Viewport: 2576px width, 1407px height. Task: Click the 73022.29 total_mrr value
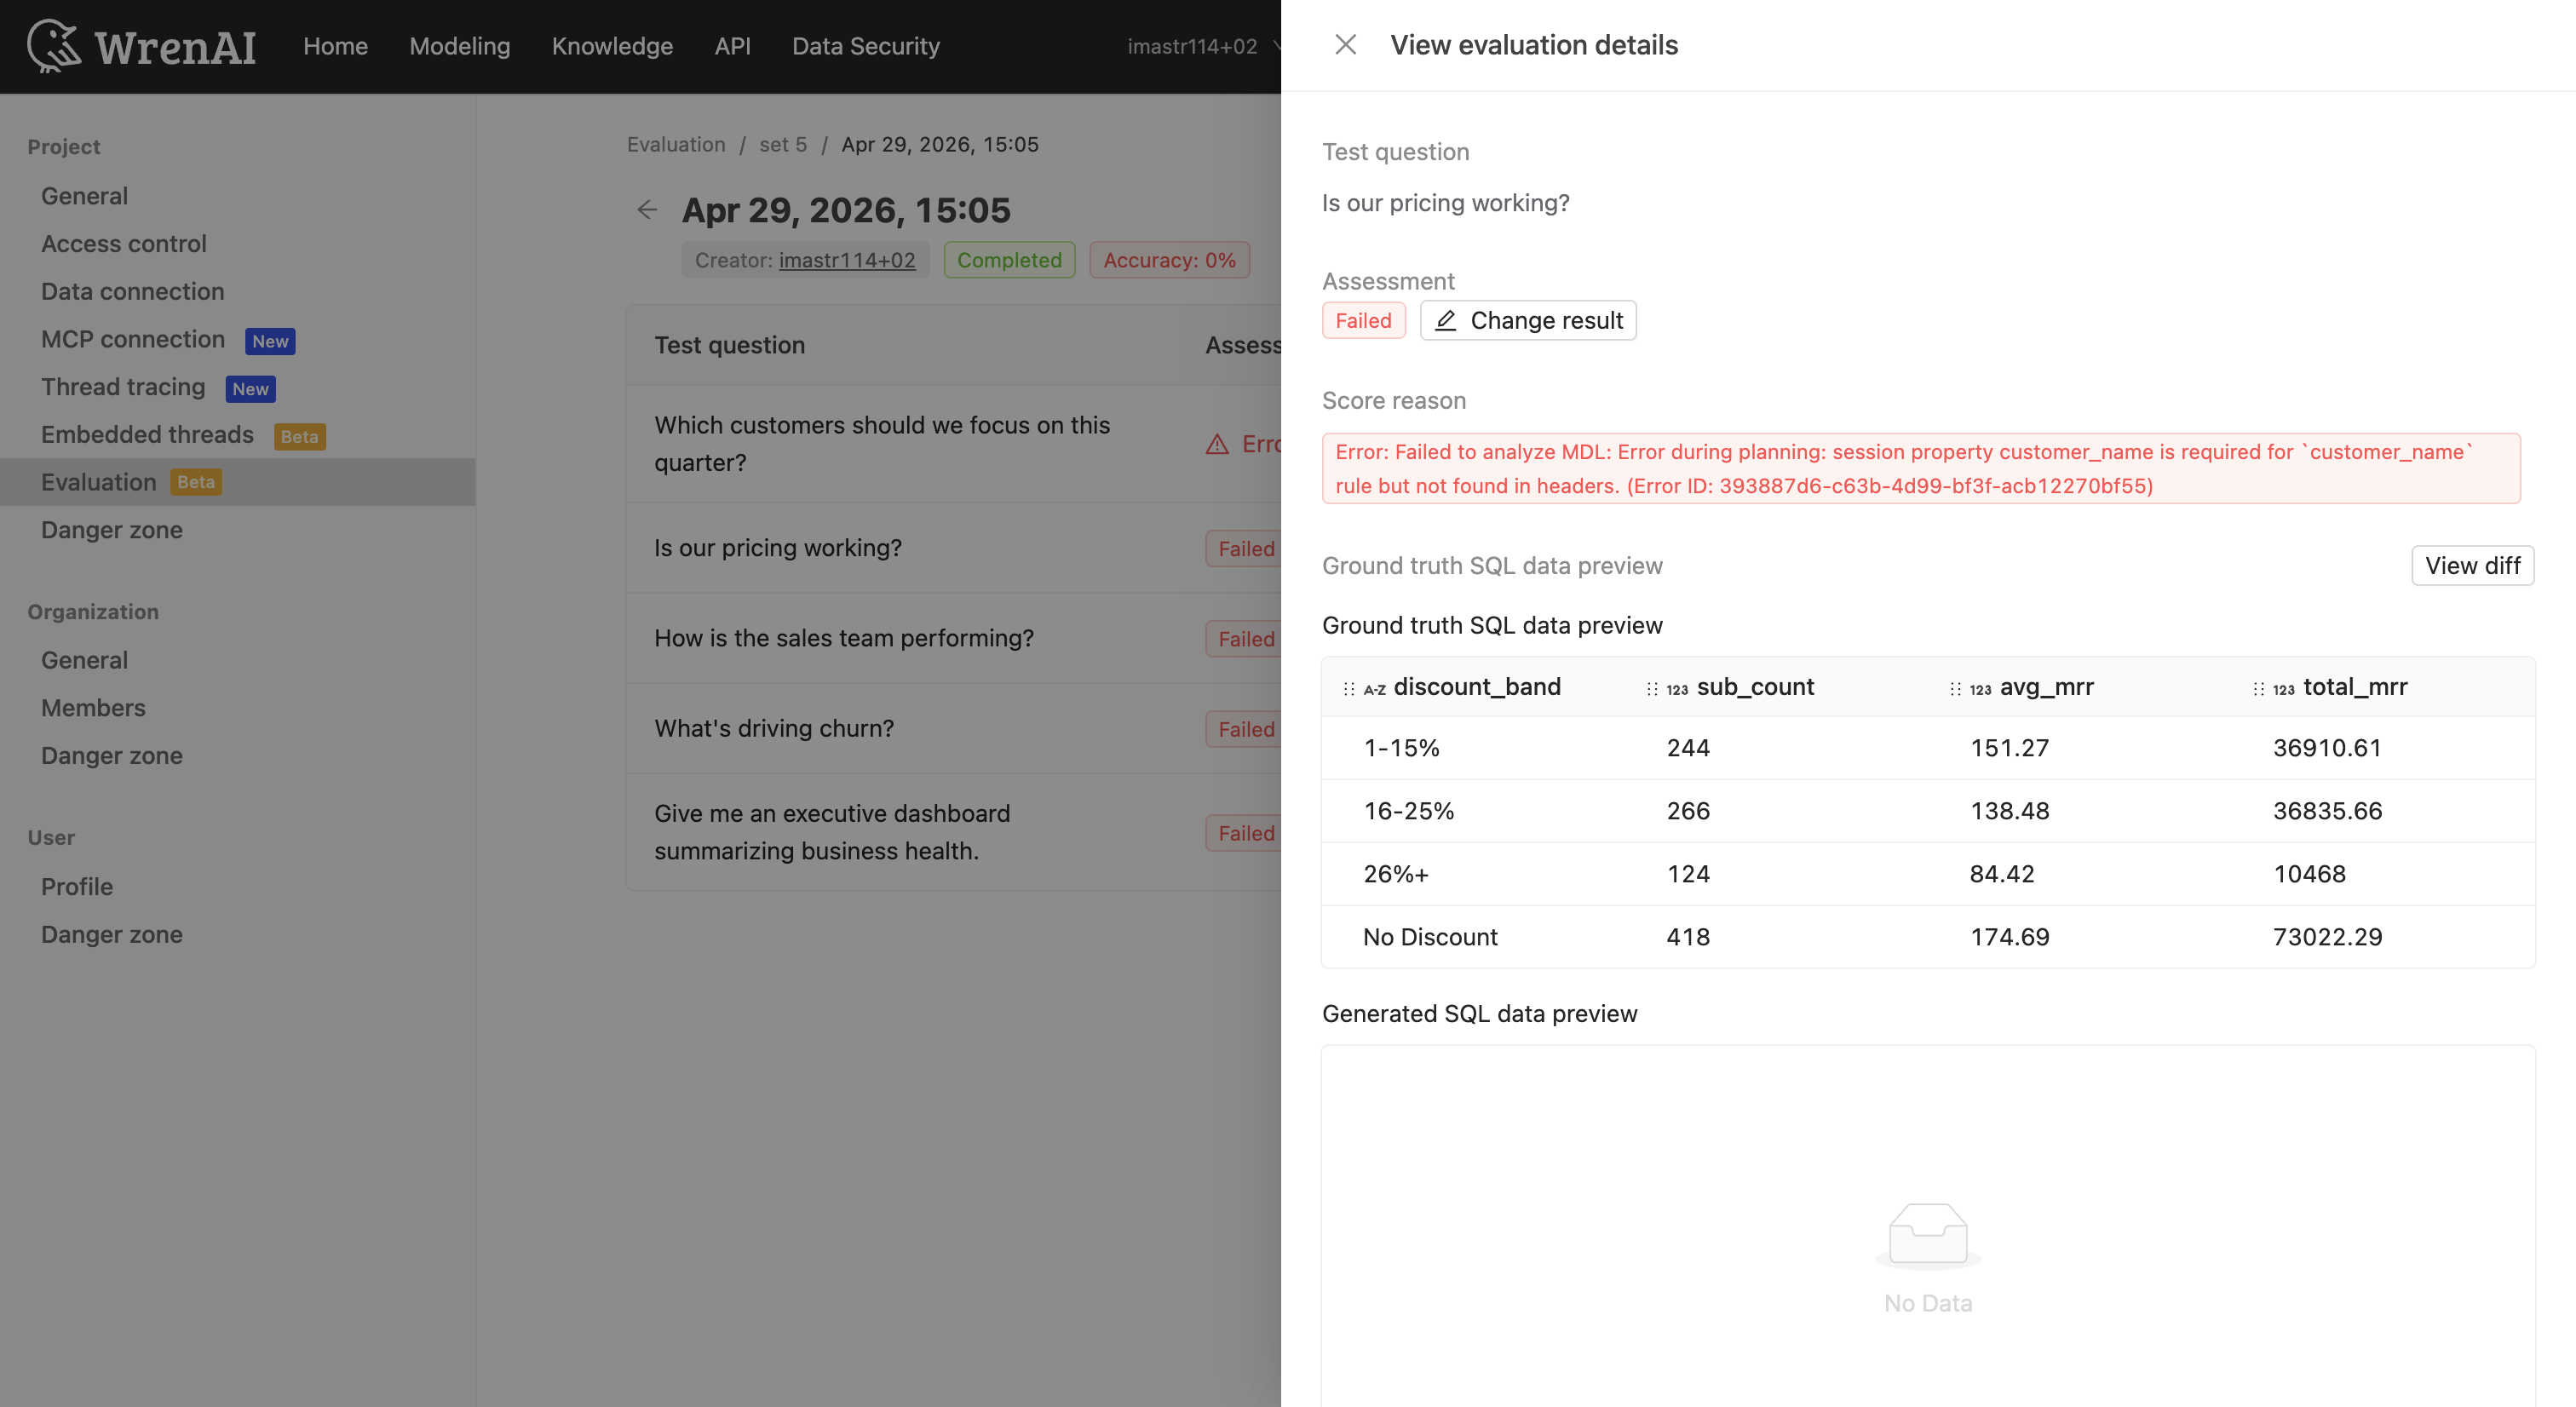(2327, 937)
